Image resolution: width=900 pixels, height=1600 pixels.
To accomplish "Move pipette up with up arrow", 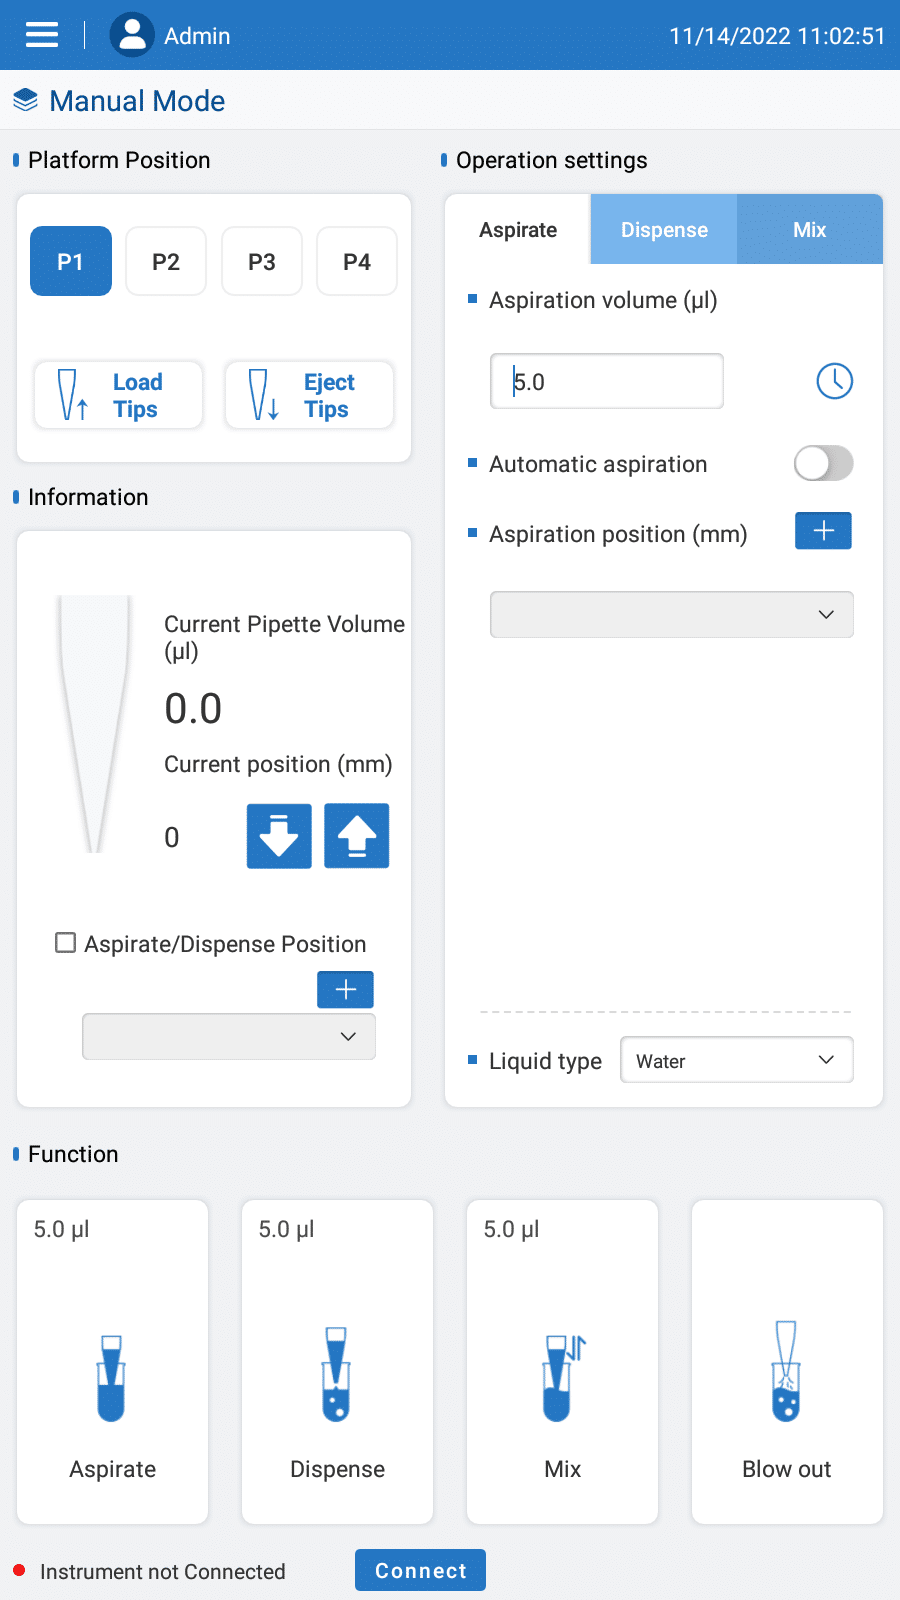I will (x=356, y=836).
